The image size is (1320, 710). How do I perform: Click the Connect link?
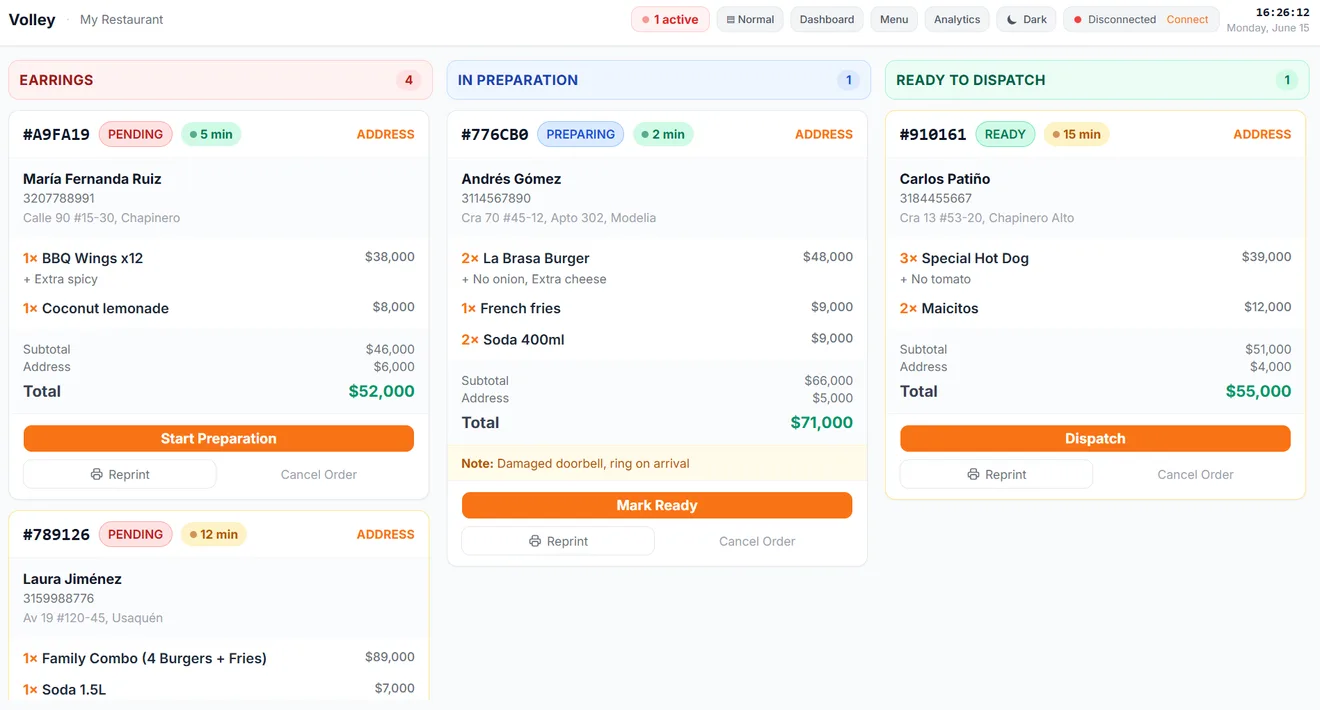click(1187, 20)
